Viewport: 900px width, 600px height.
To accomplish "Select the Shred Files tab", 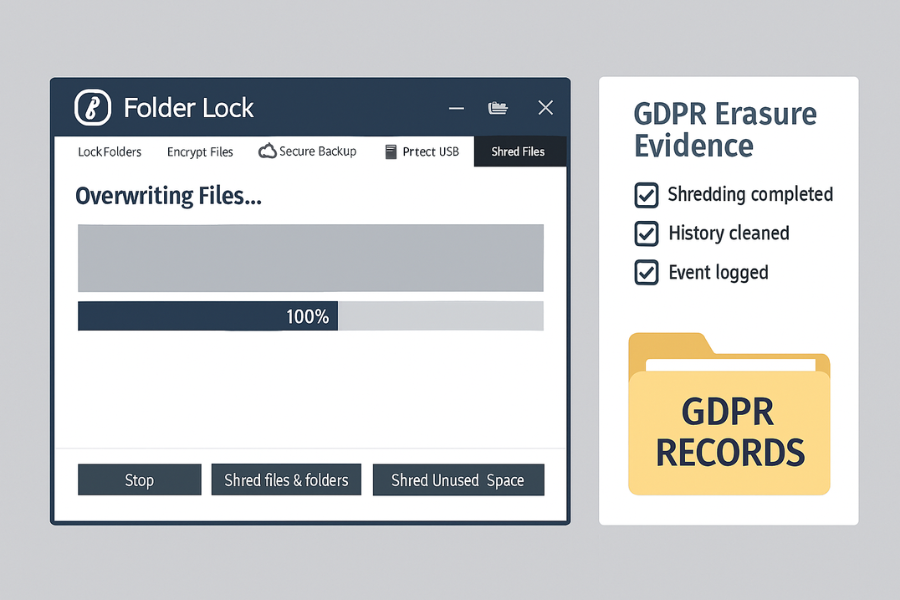I will pyautogui.click(x=518, y=152).
